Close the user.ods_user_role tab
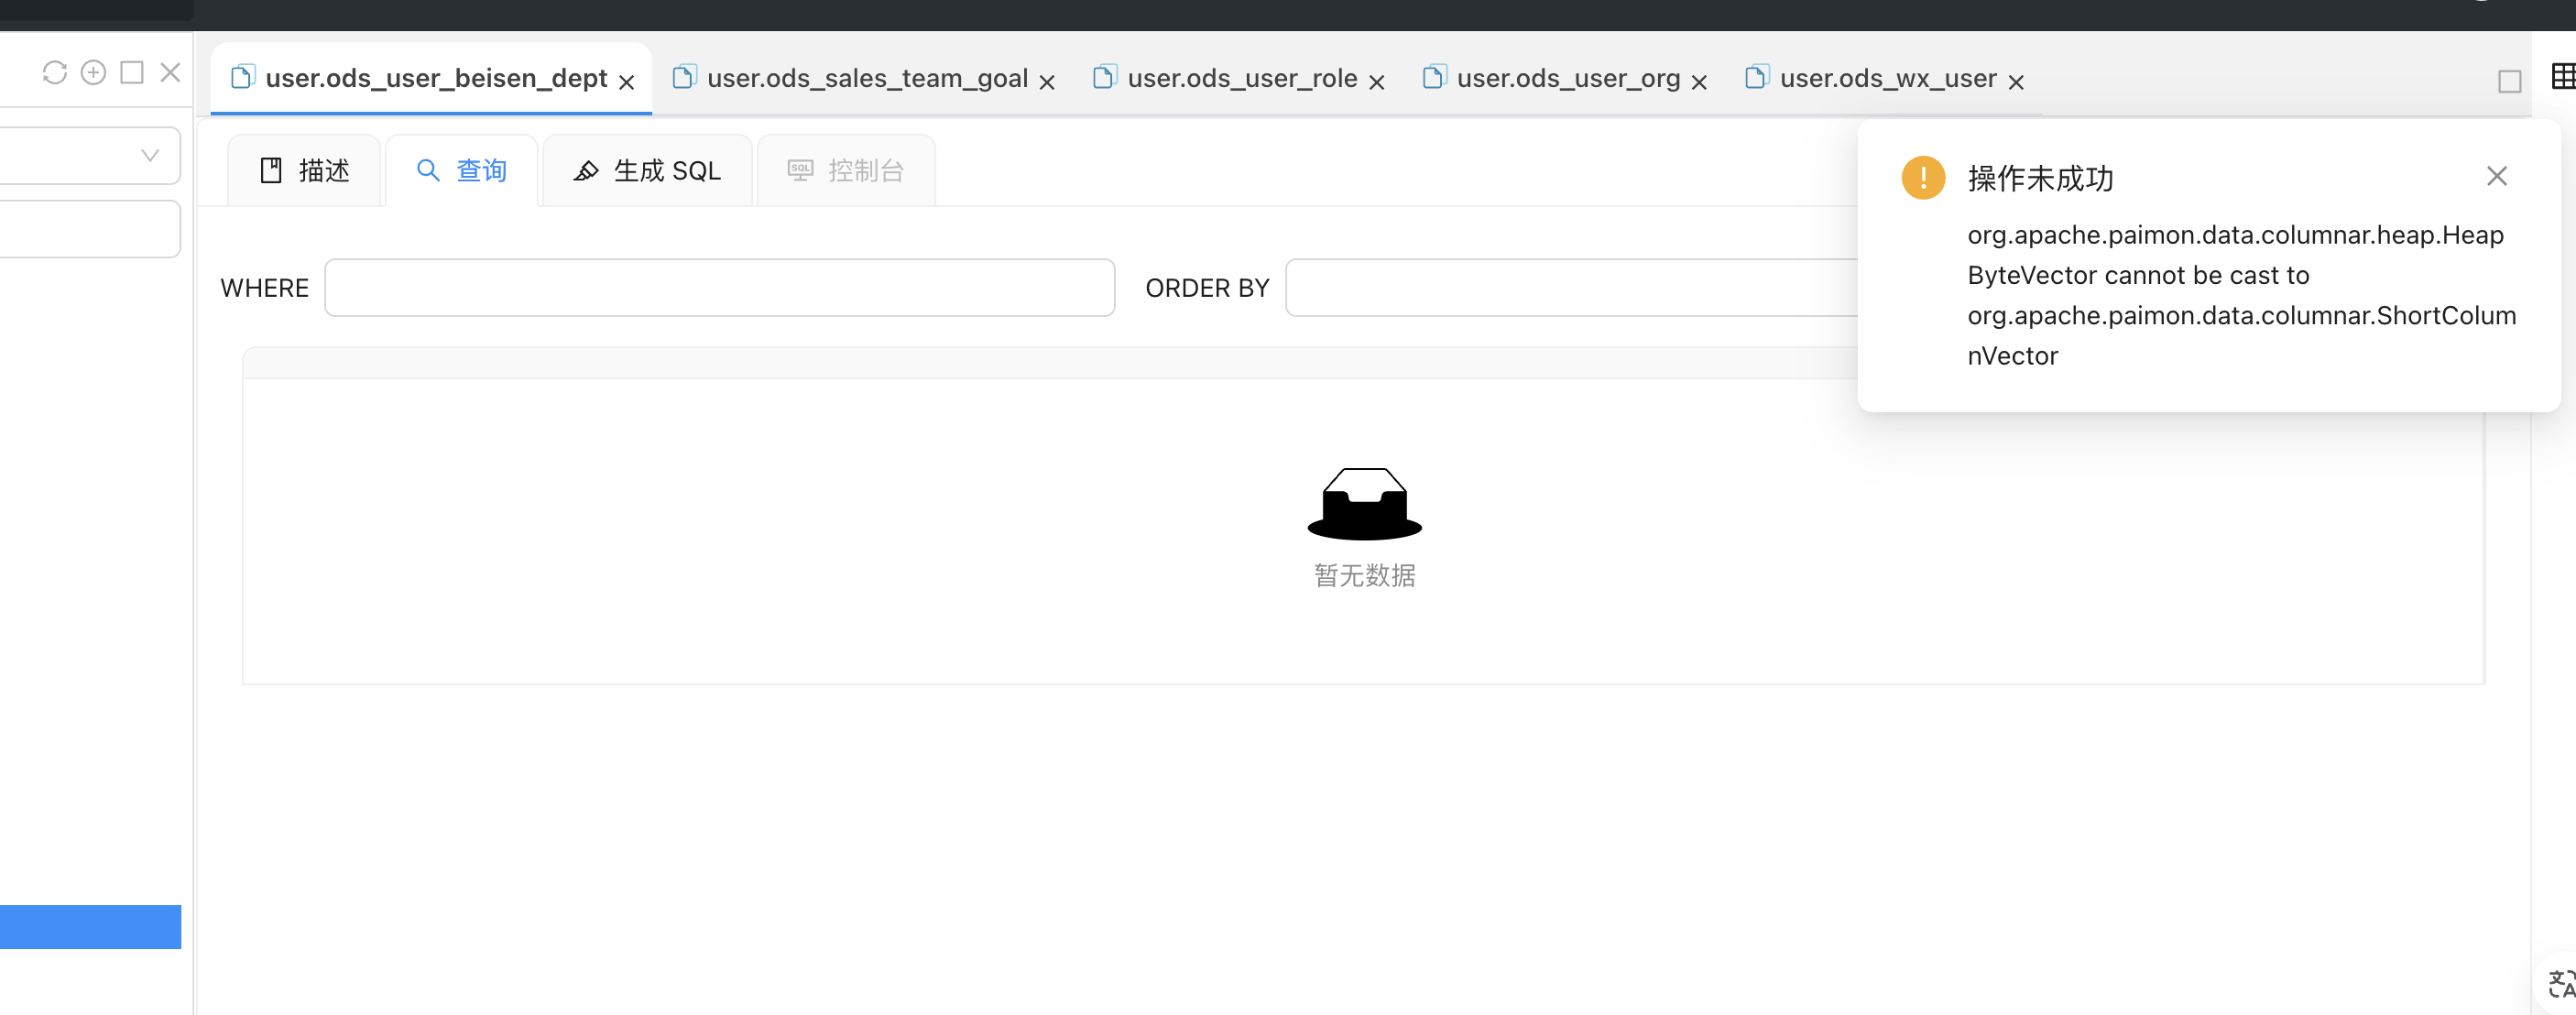Screen dimensions: 2576x1015 [x=1376, y=83]
